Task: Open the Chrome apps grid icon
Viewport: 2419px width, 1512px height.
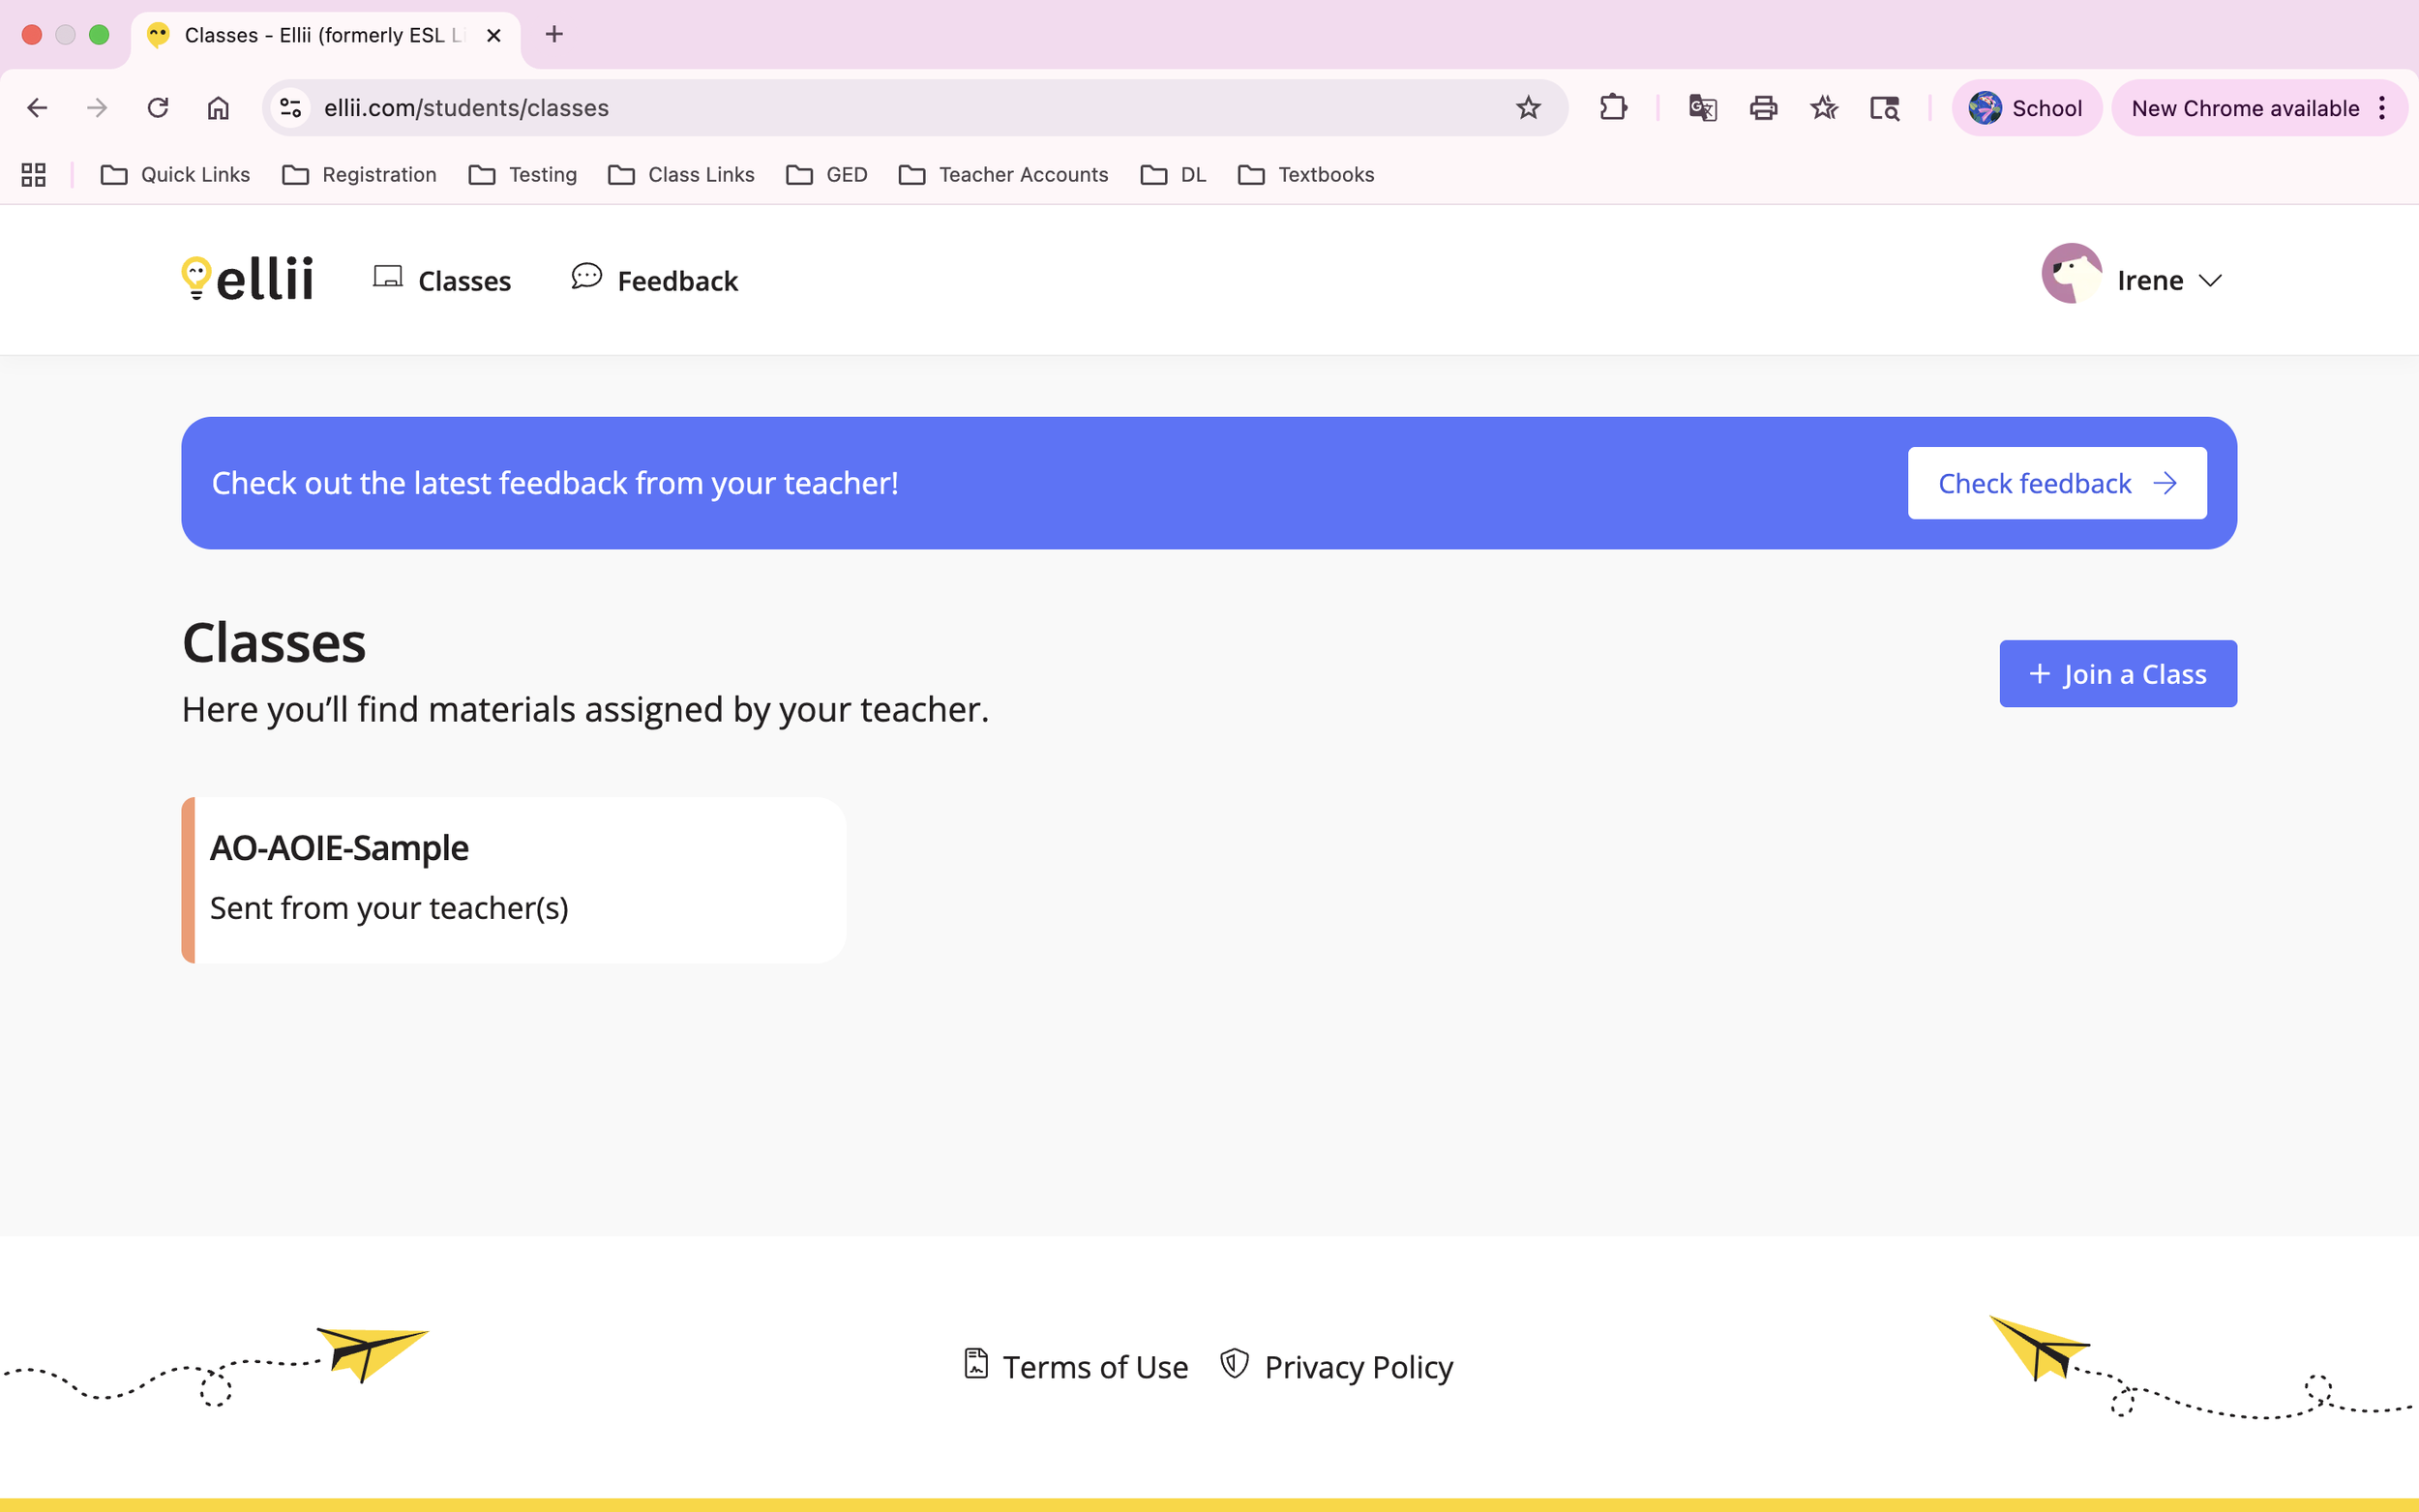Action: tap(34, 175)
